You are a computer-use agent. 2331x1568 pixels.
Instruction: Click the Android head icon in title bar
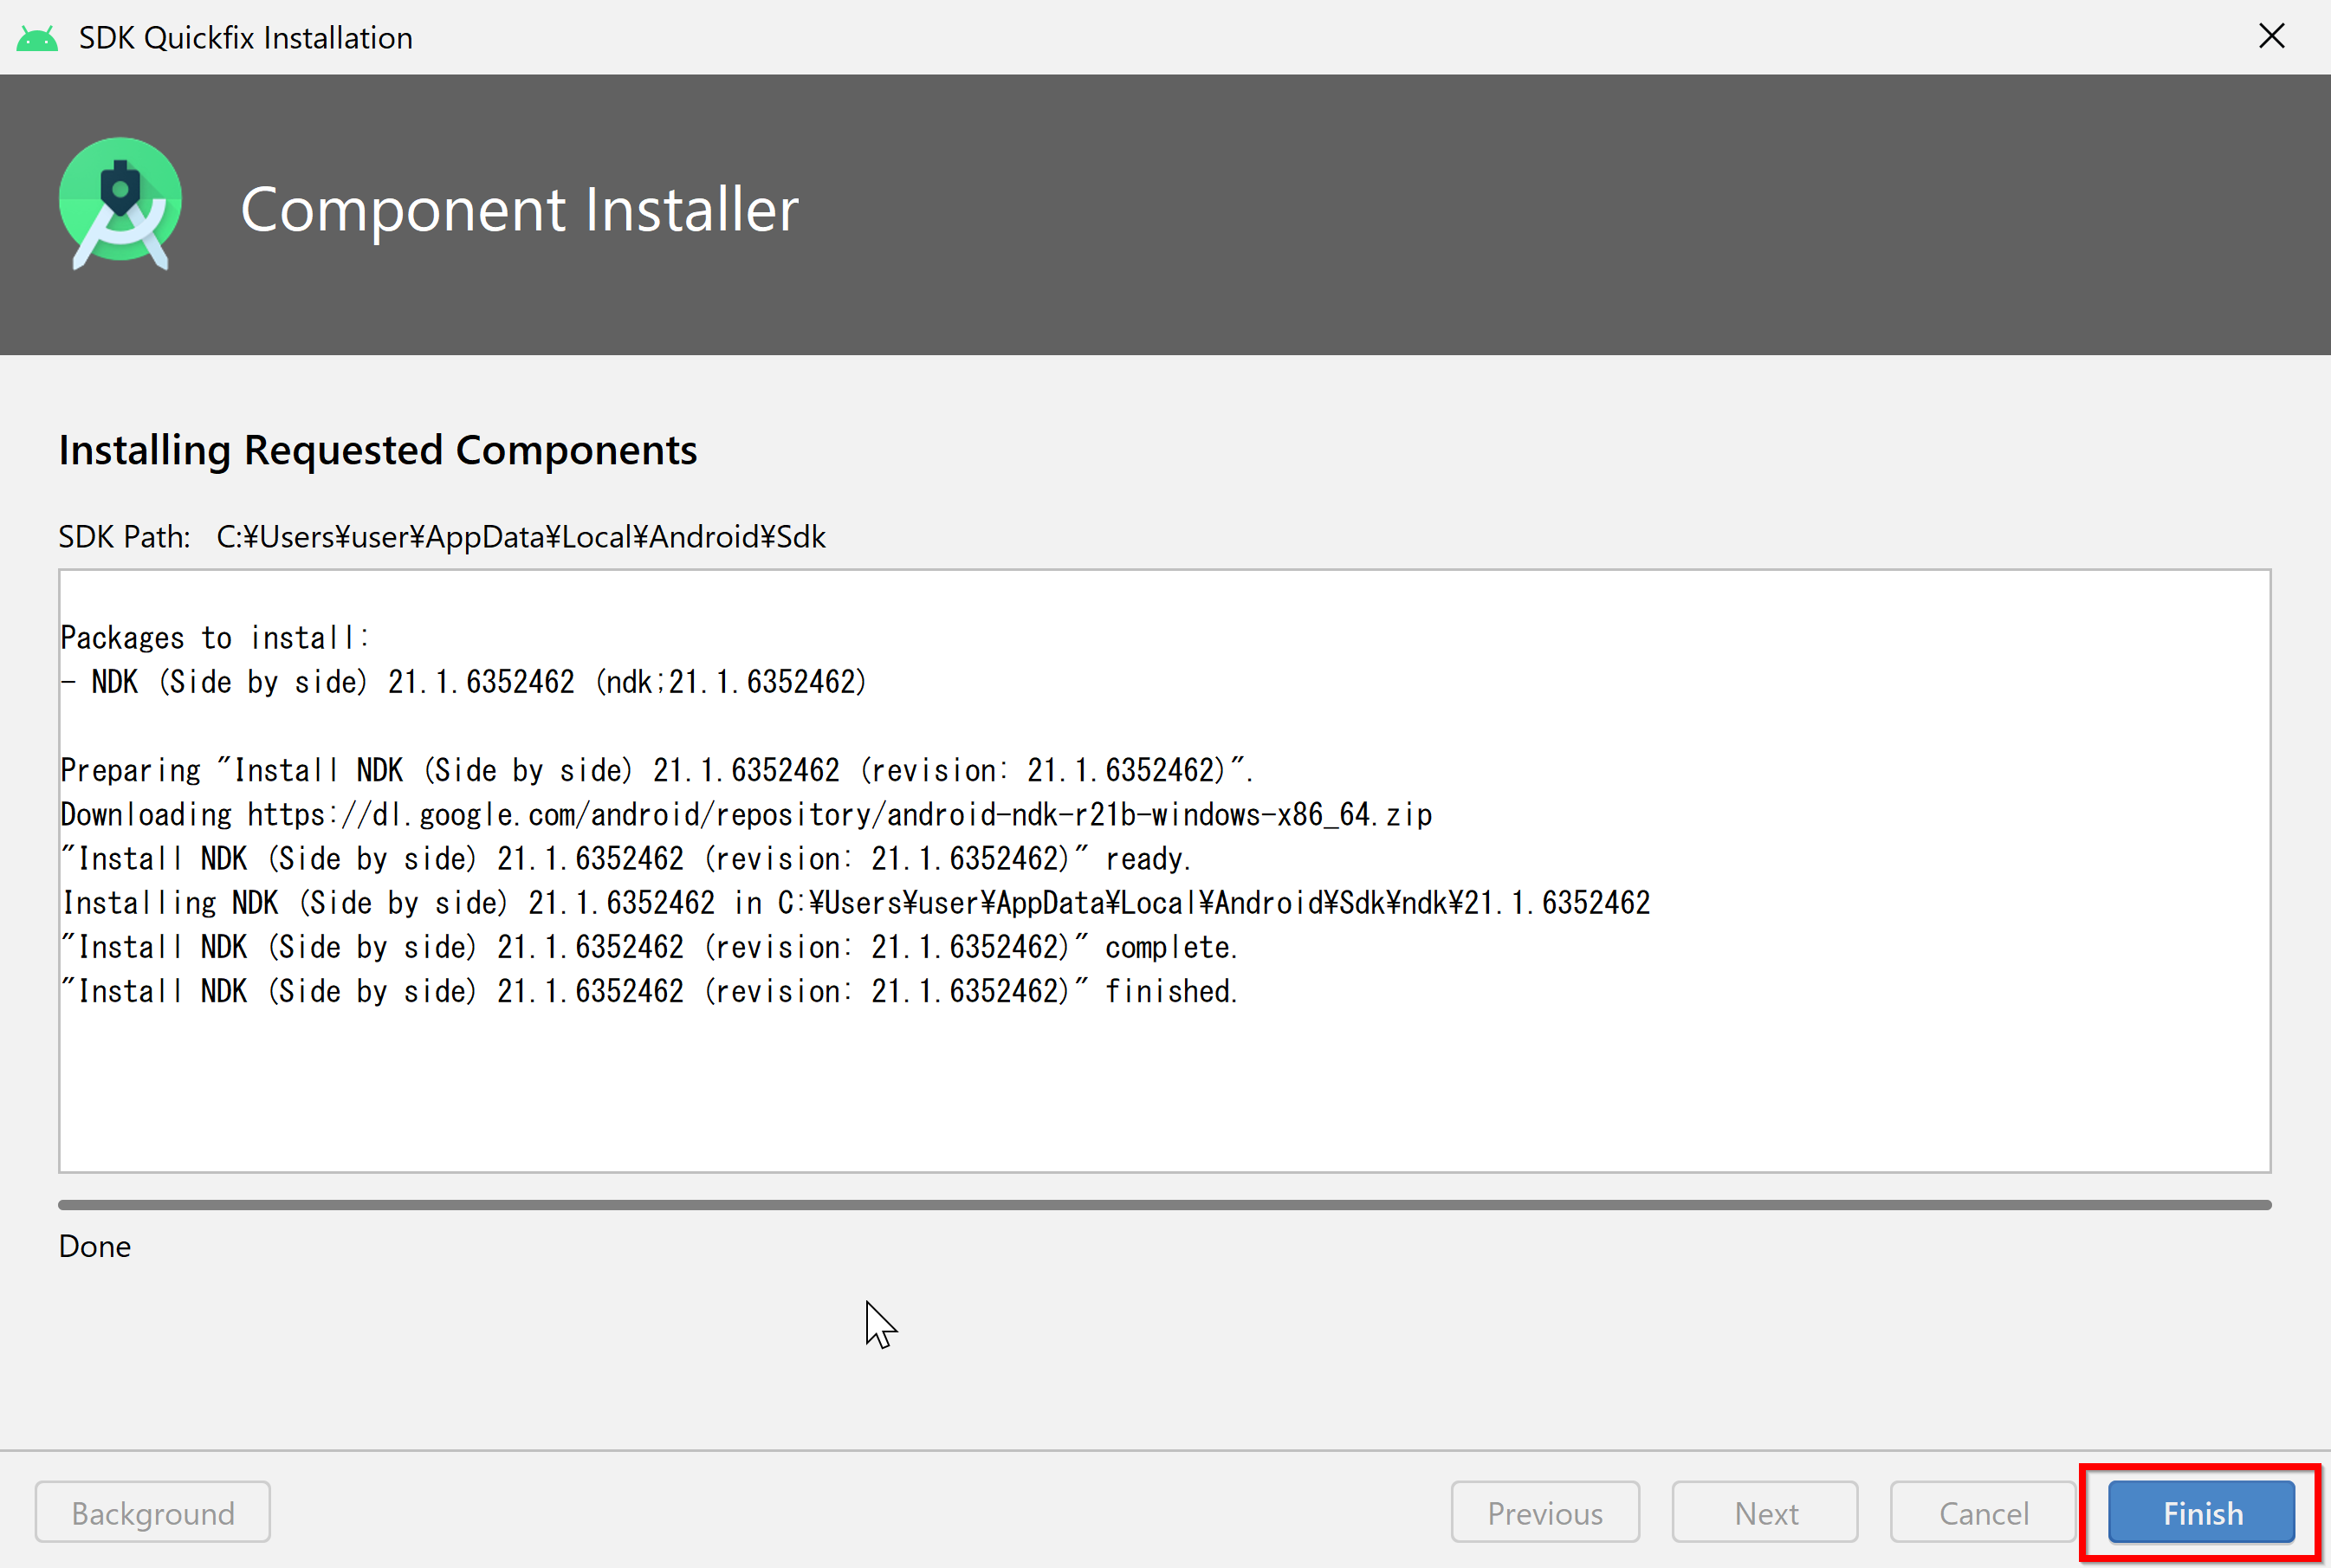click(37, 39)
